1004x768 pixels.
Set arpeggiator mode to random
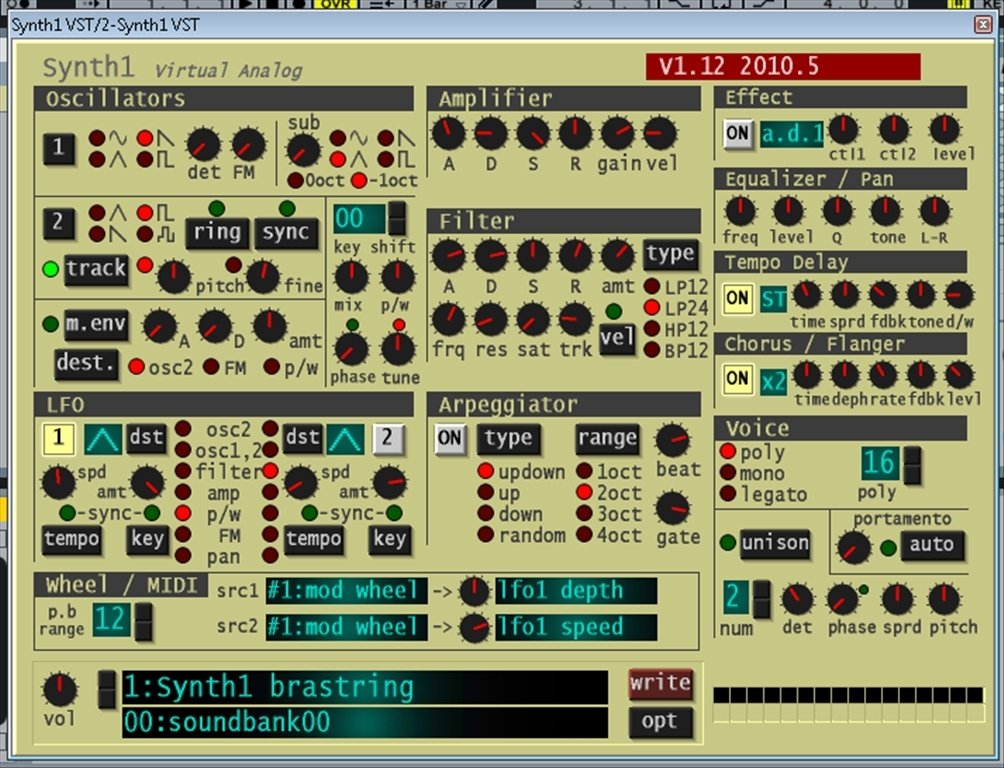point(486,534)
